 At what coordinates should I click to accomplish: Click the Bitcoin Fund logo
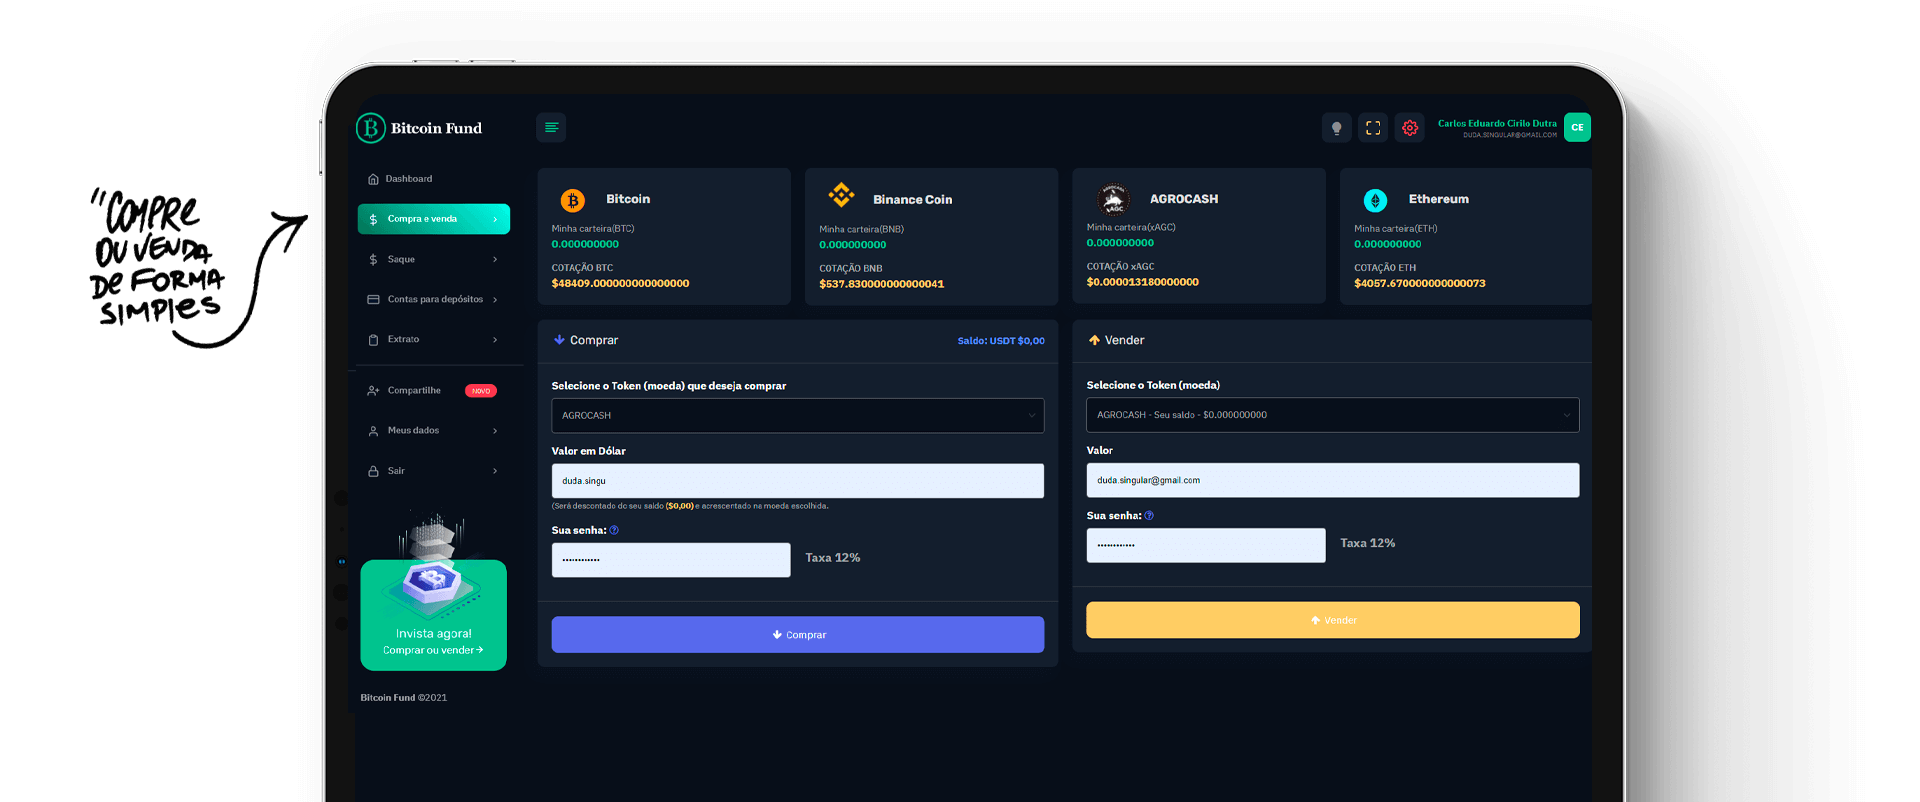click(x=420, y=128)
